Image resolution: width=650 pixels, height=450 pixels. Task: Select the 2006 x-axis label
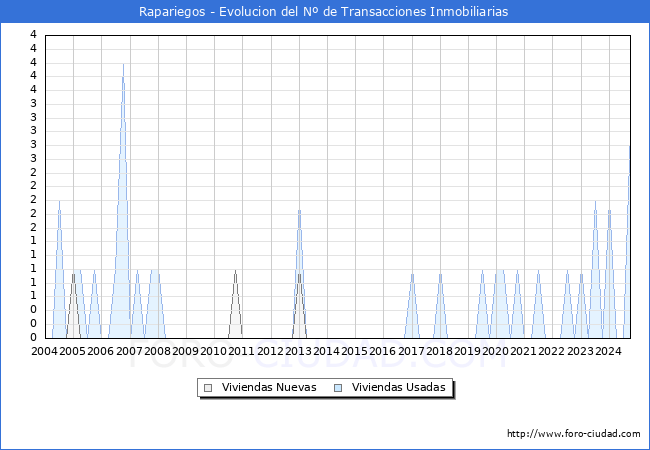[100, 351]
